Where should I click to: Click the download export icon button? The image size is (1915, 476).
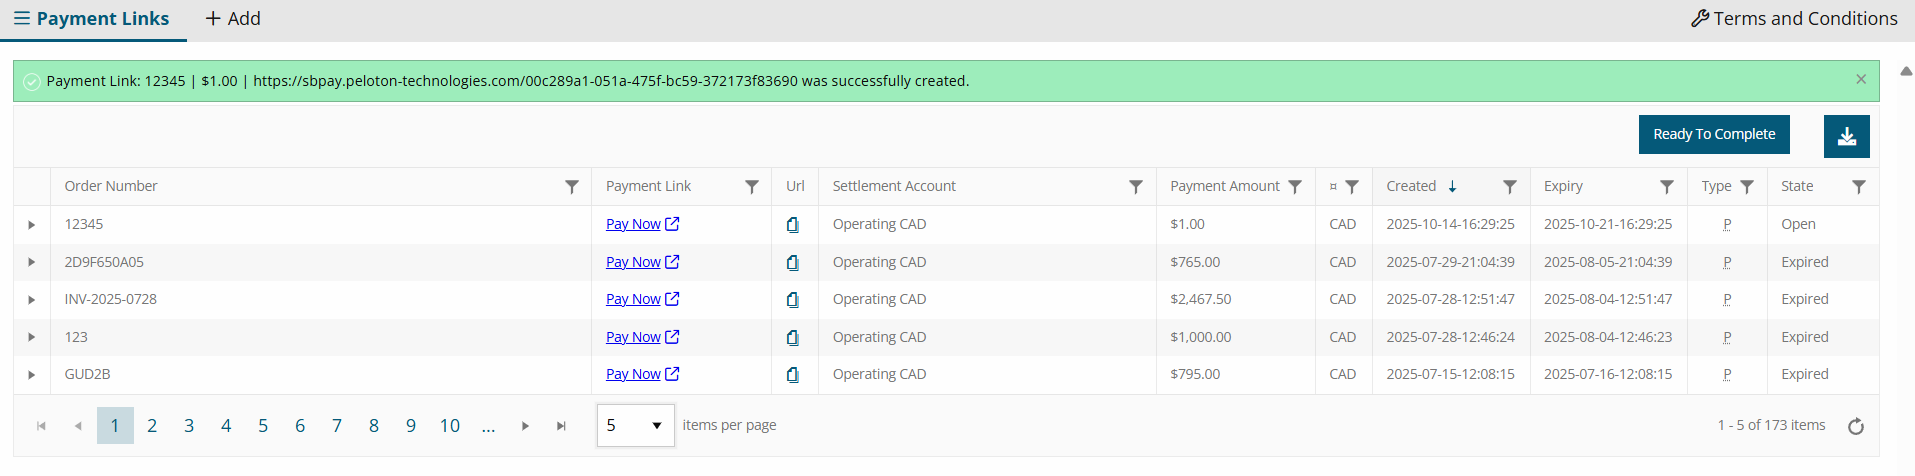(x=1846, y=136)
